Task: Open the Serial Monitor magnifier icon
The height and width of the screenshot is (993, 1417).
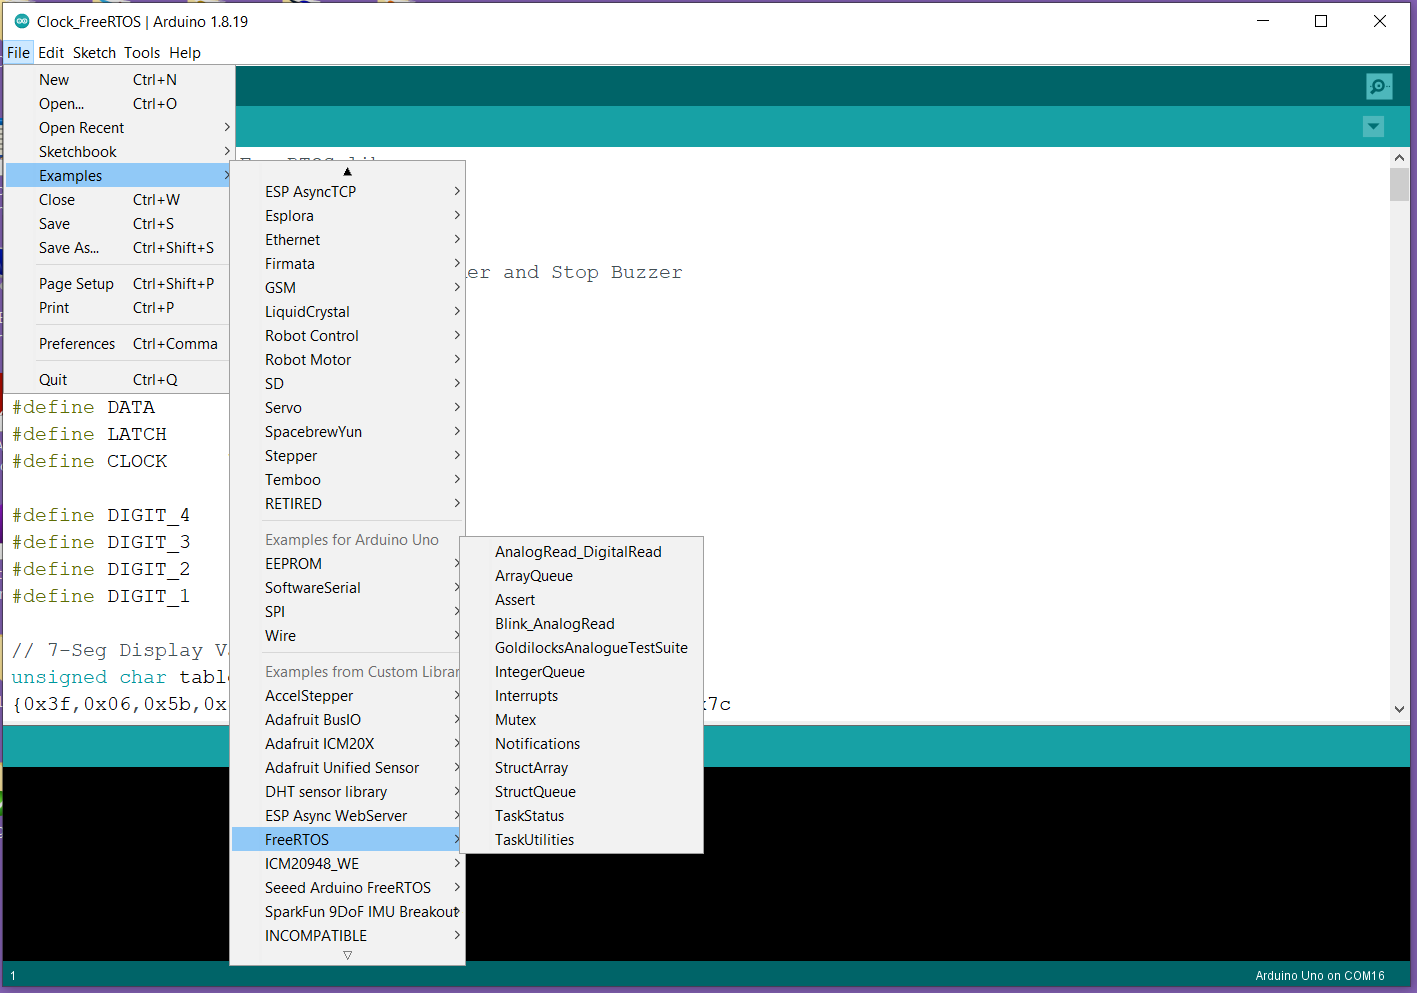Action: (1379, 87)
